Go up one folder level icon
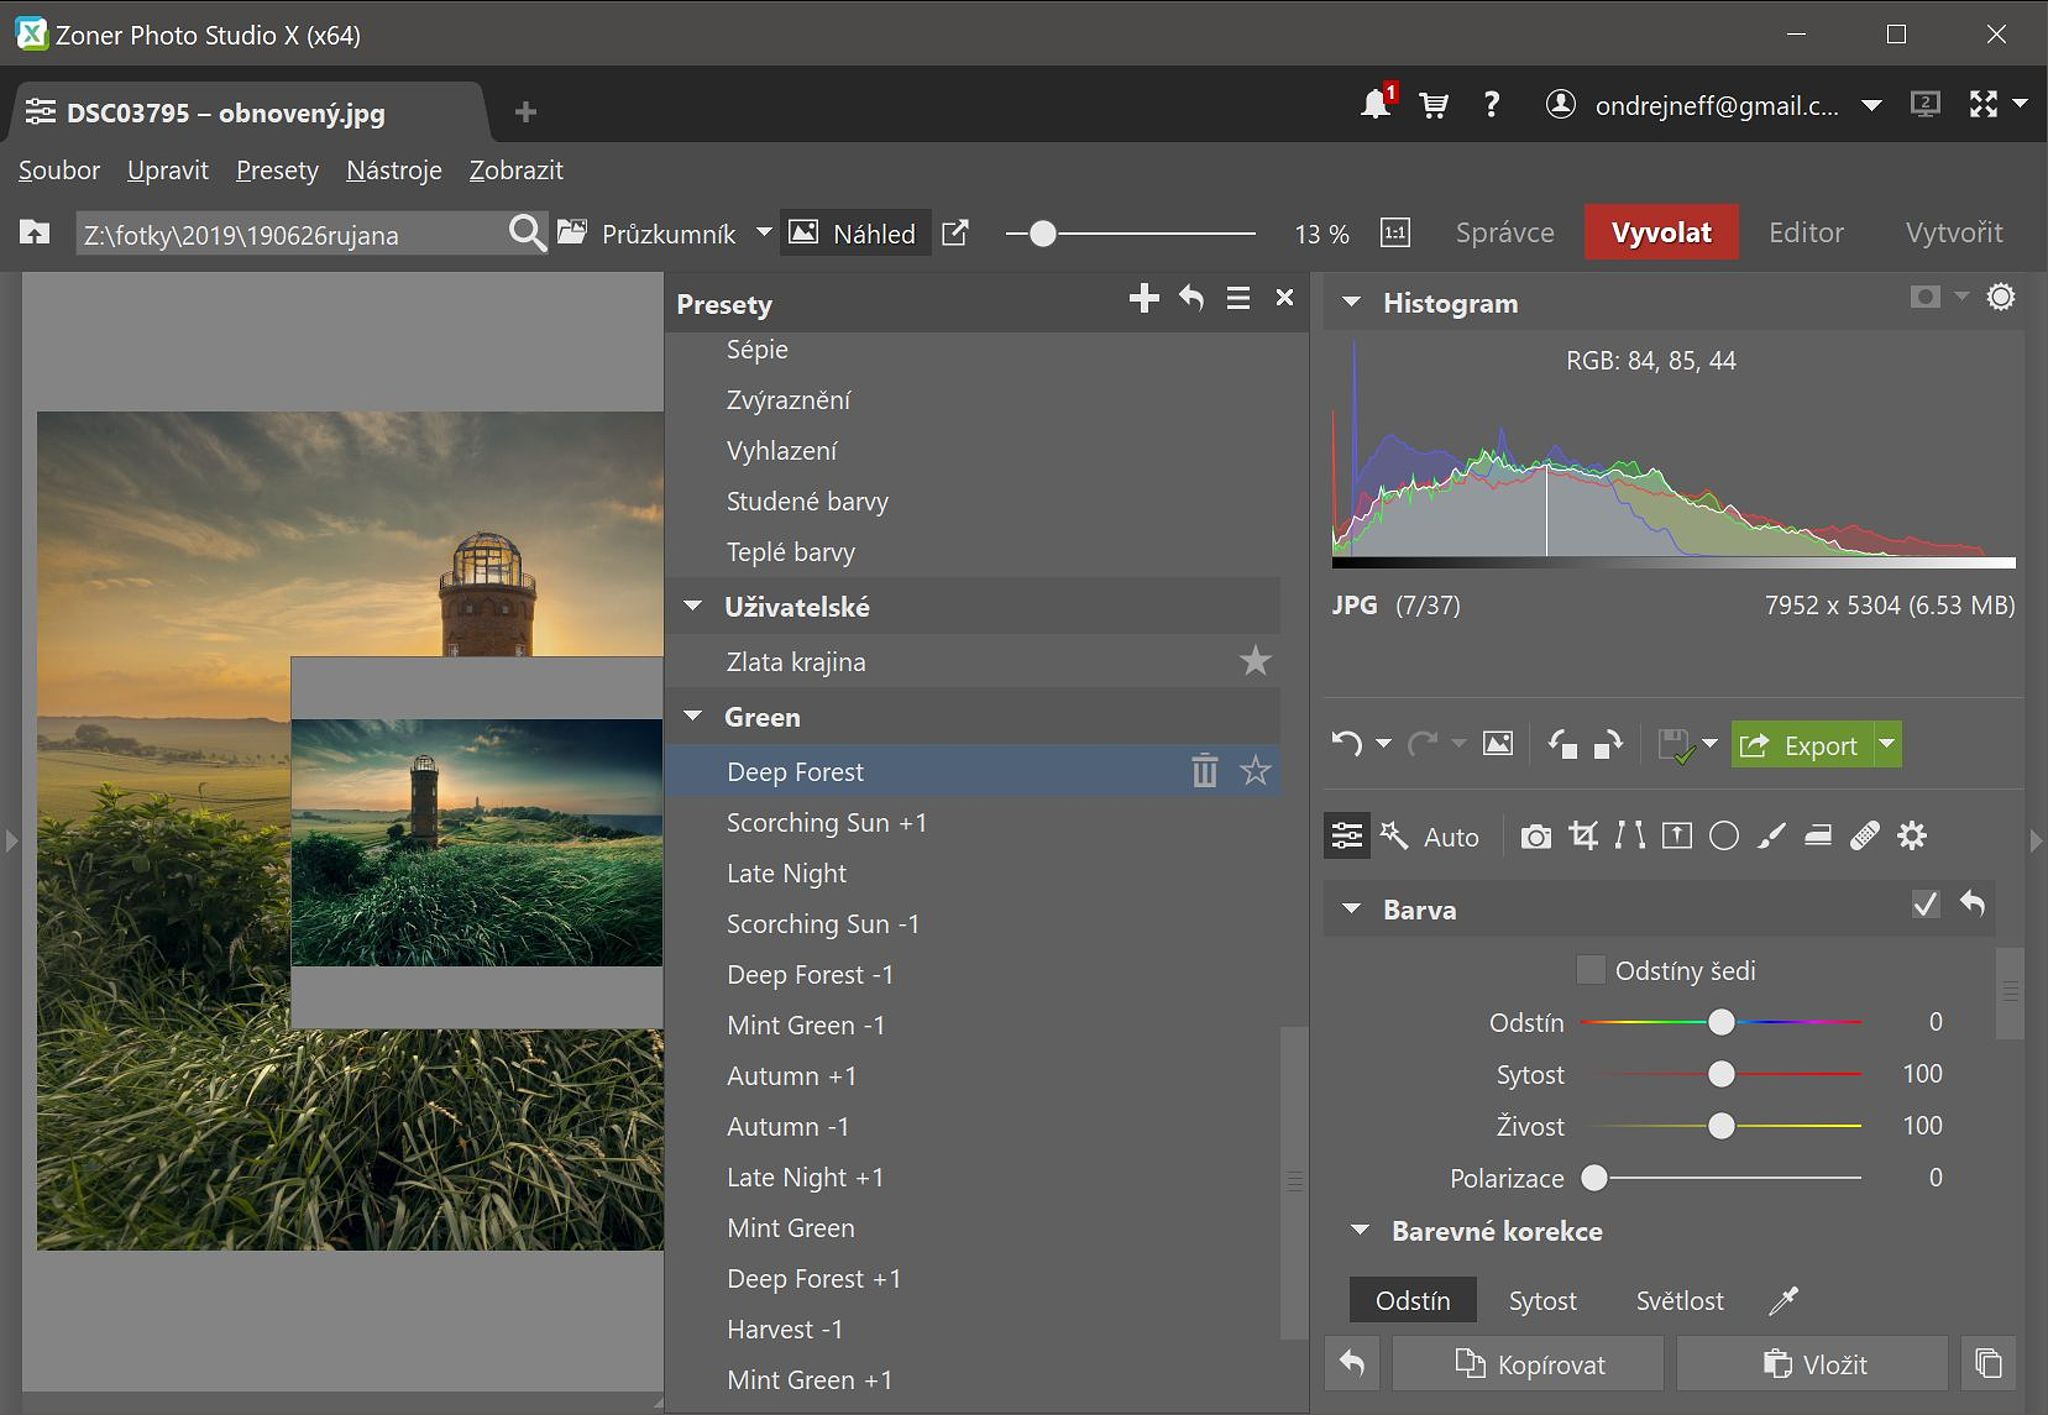The height and width of the screenshot is (1415, 2048). tap(35, 232)
